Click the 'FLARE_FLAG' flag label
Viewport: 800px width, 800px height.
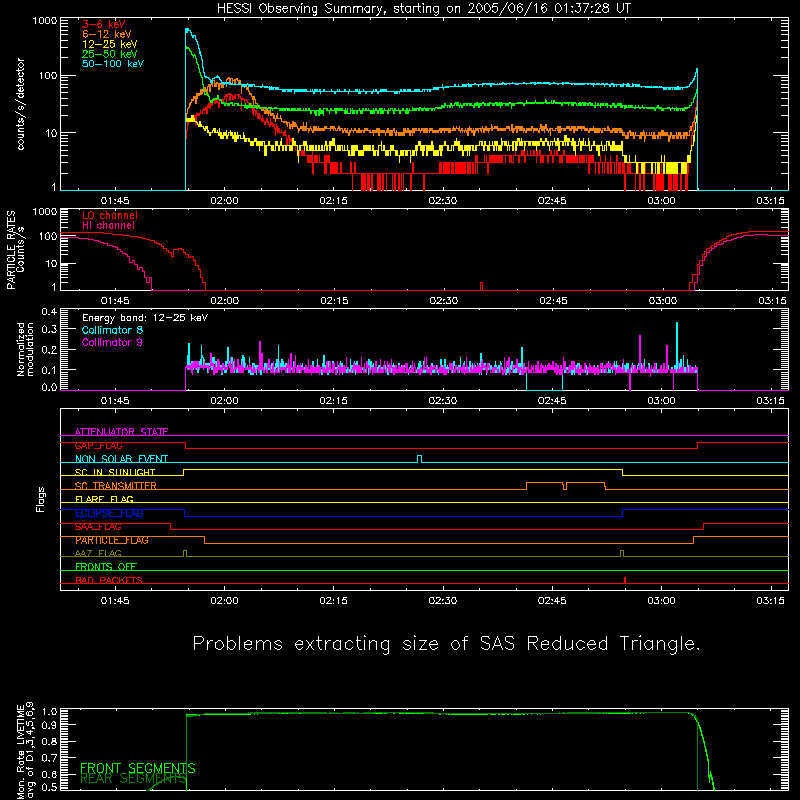(104, 499)
